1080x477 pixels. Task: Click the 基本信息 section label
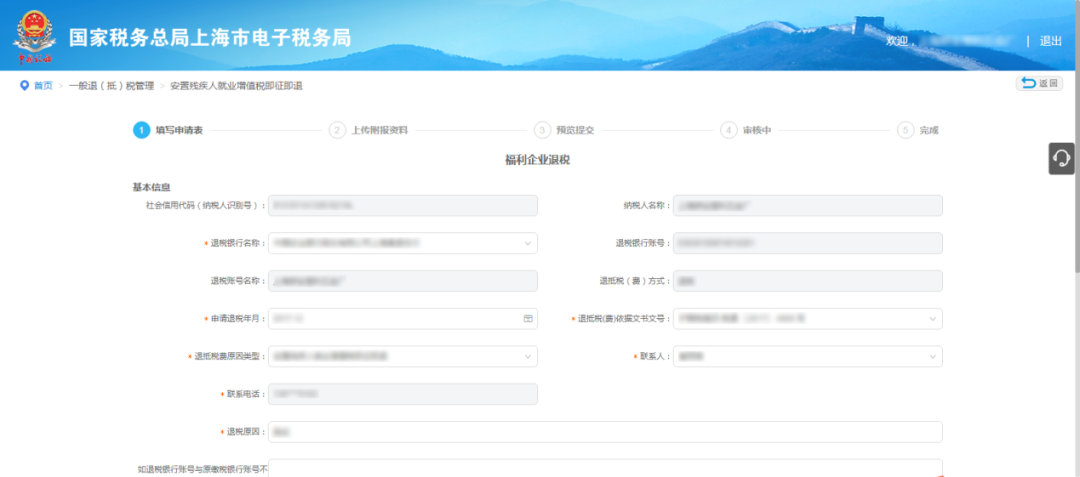click(x=152, y=187)
